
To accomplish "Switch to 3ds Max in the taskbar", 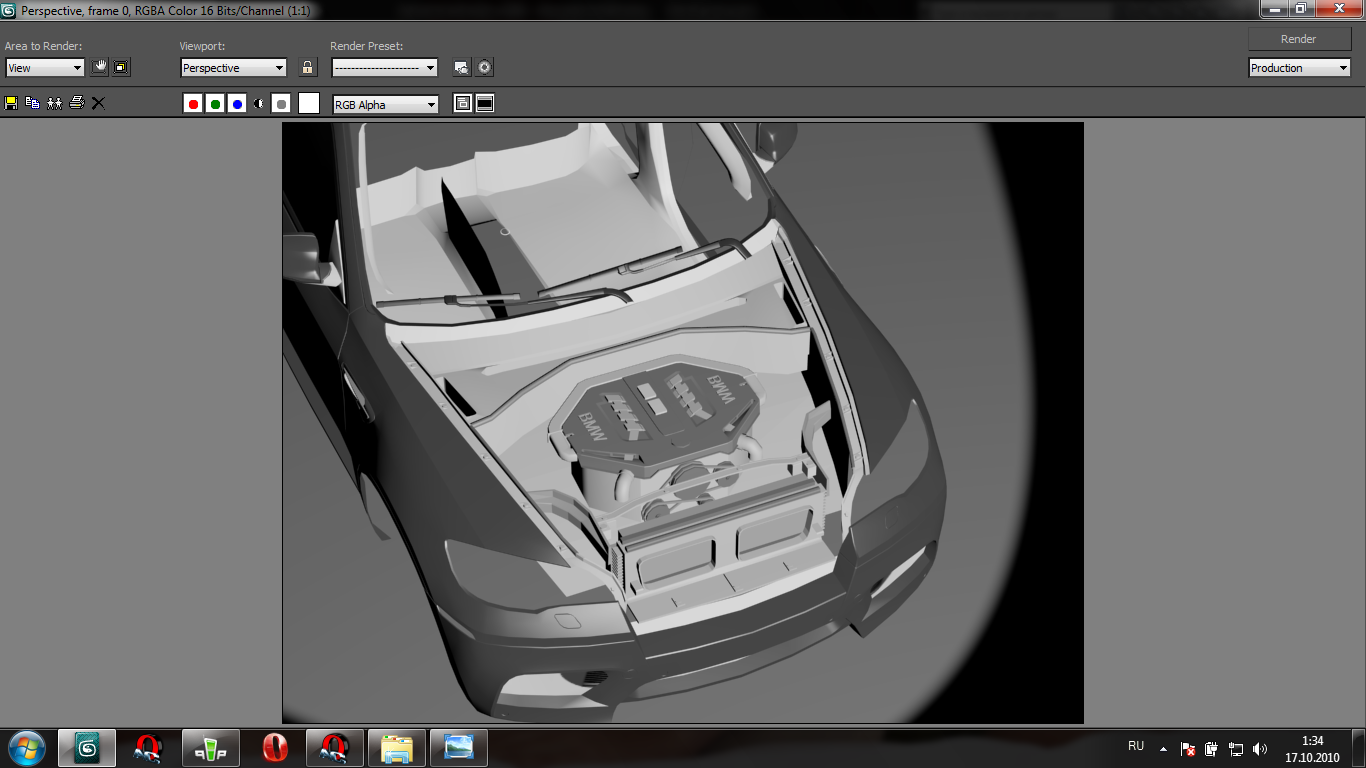I will pos(87,748).
